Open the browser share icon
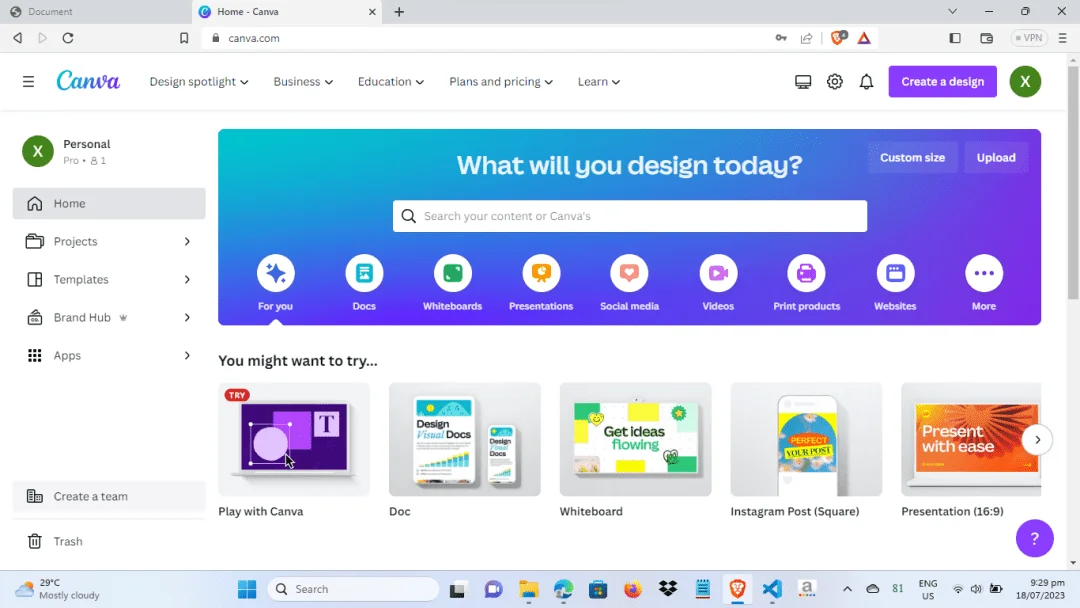 tap(807, 38)
